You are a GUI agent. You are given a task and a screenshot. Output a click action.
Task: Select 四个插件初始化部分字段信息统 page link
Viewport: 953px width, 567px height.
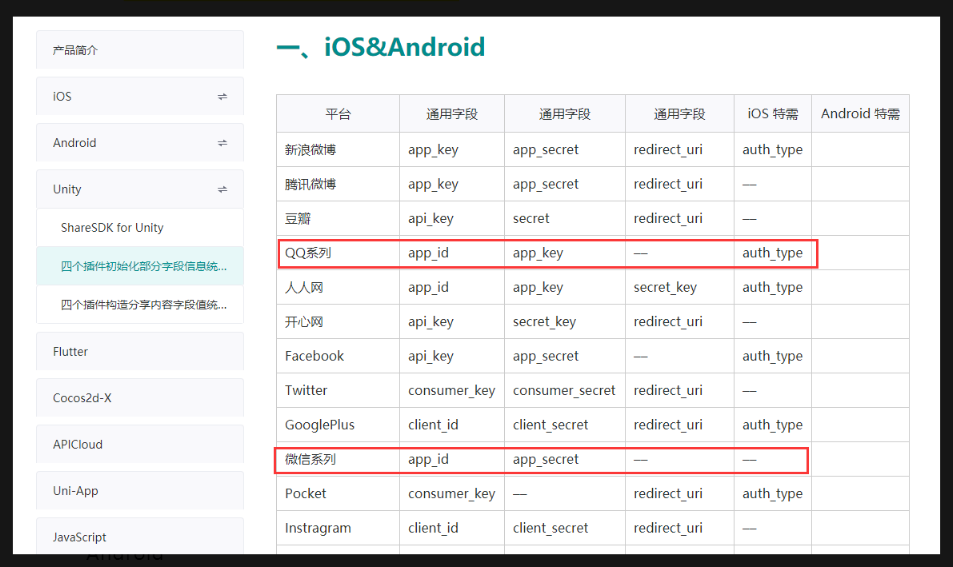140,266
